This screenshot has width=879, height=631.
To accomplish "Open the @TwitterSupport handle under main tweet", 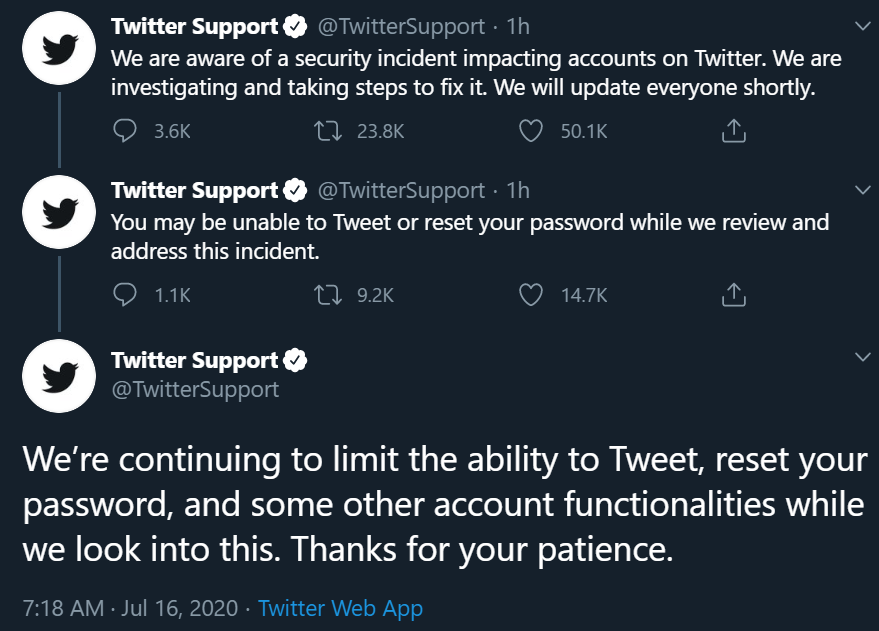I will click(194, 389).
